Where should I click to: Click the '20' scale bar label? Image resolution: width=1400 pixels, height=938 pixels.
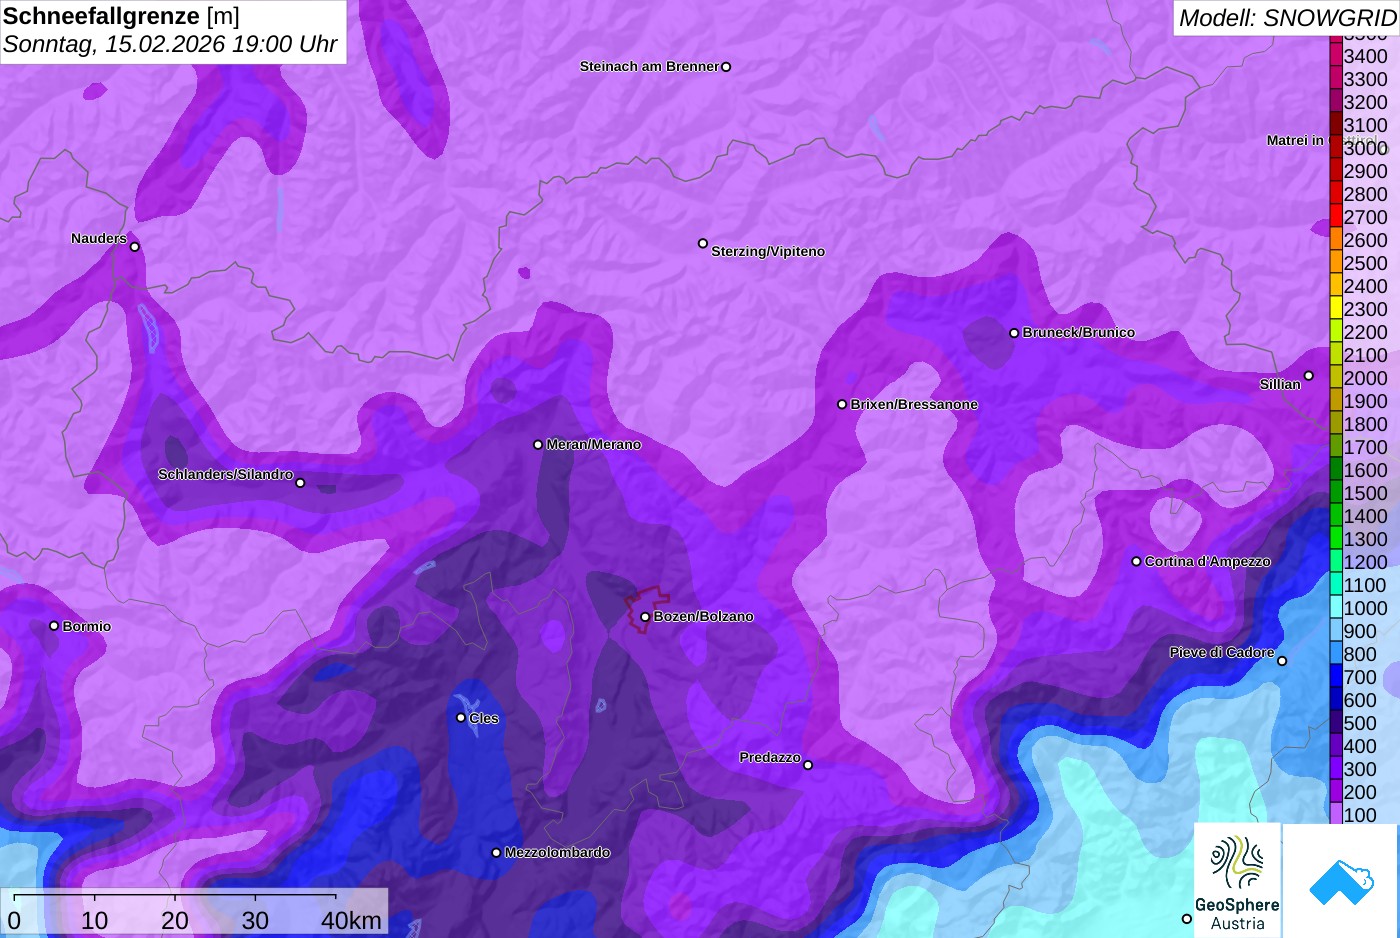175,920
